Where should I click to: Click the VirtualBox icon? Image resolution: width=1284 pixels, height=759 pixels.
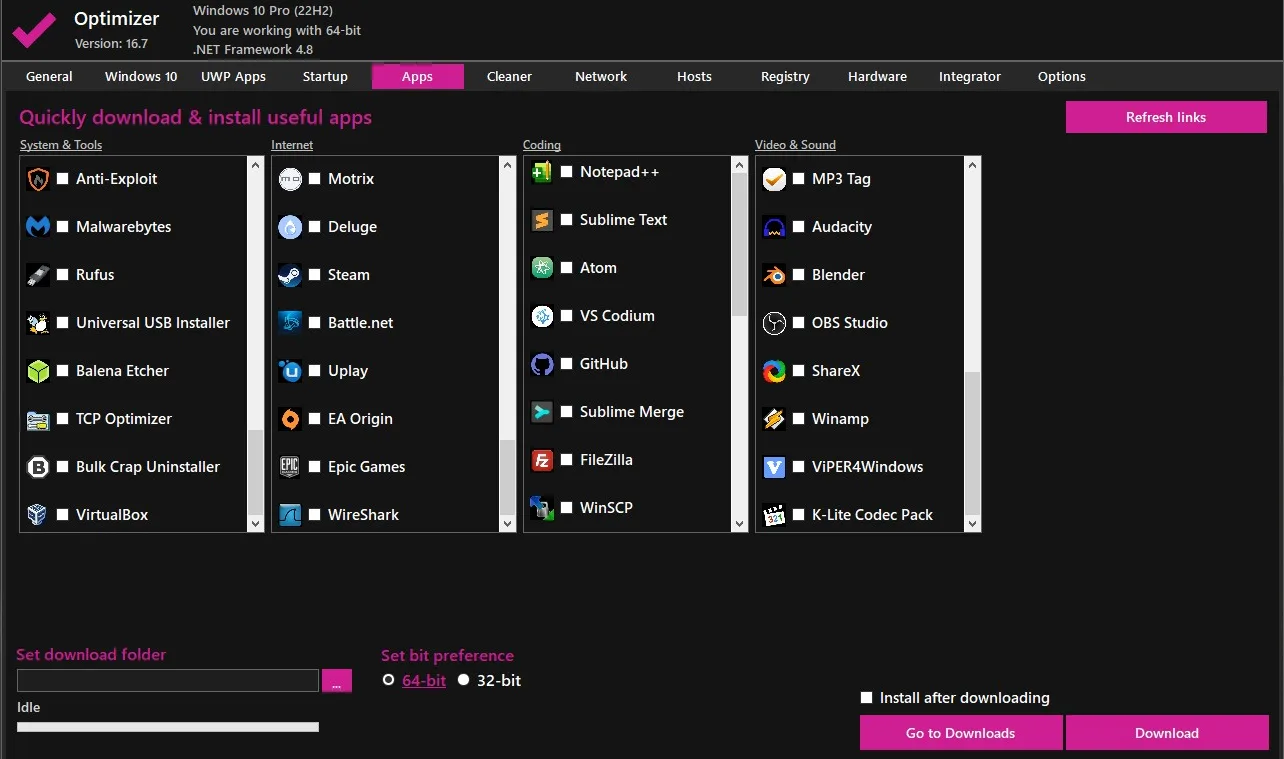38,515
